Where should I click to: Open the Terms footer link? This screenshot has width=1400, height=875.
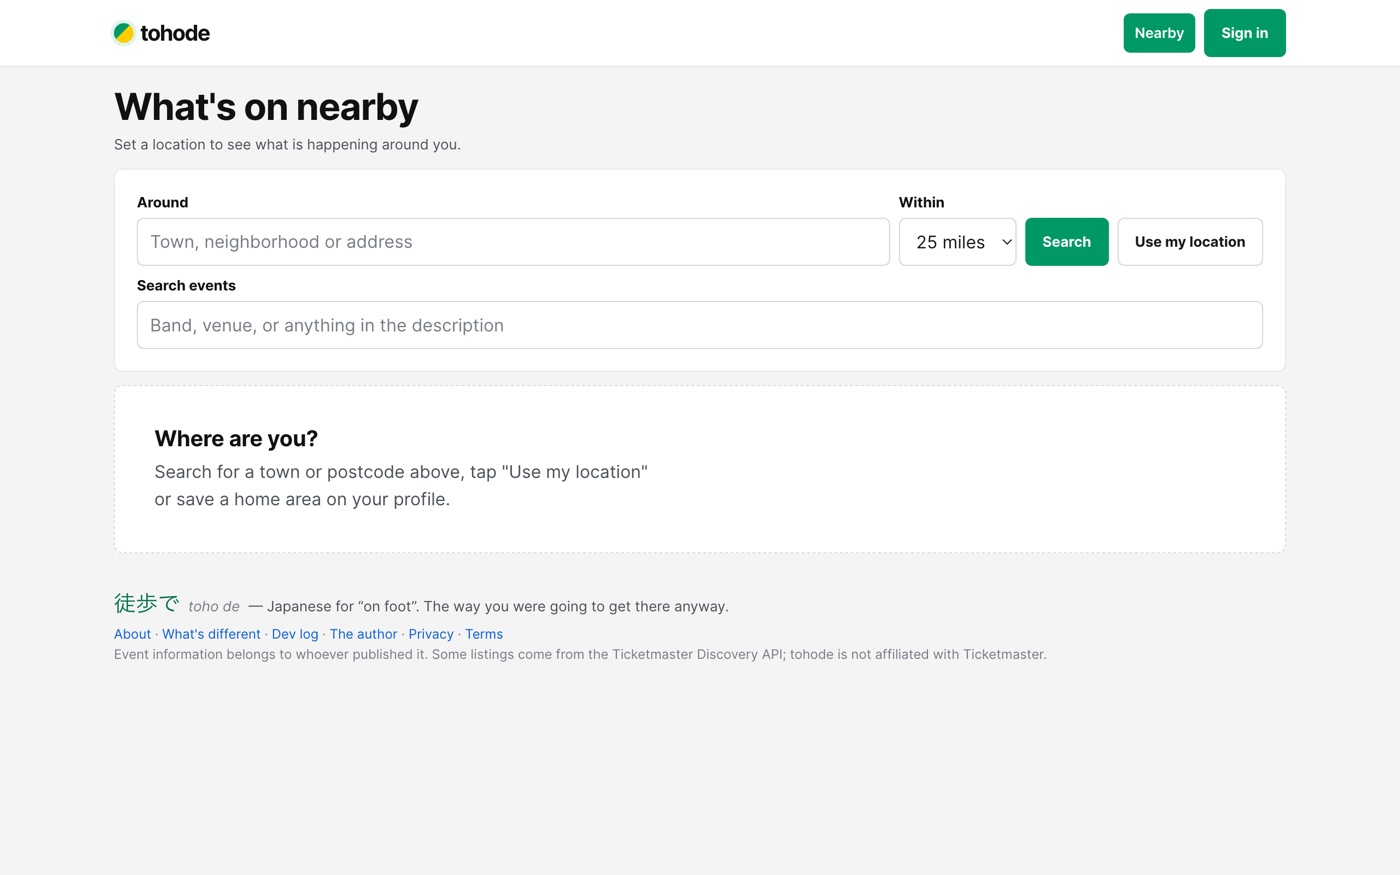[x=484, y=634]
